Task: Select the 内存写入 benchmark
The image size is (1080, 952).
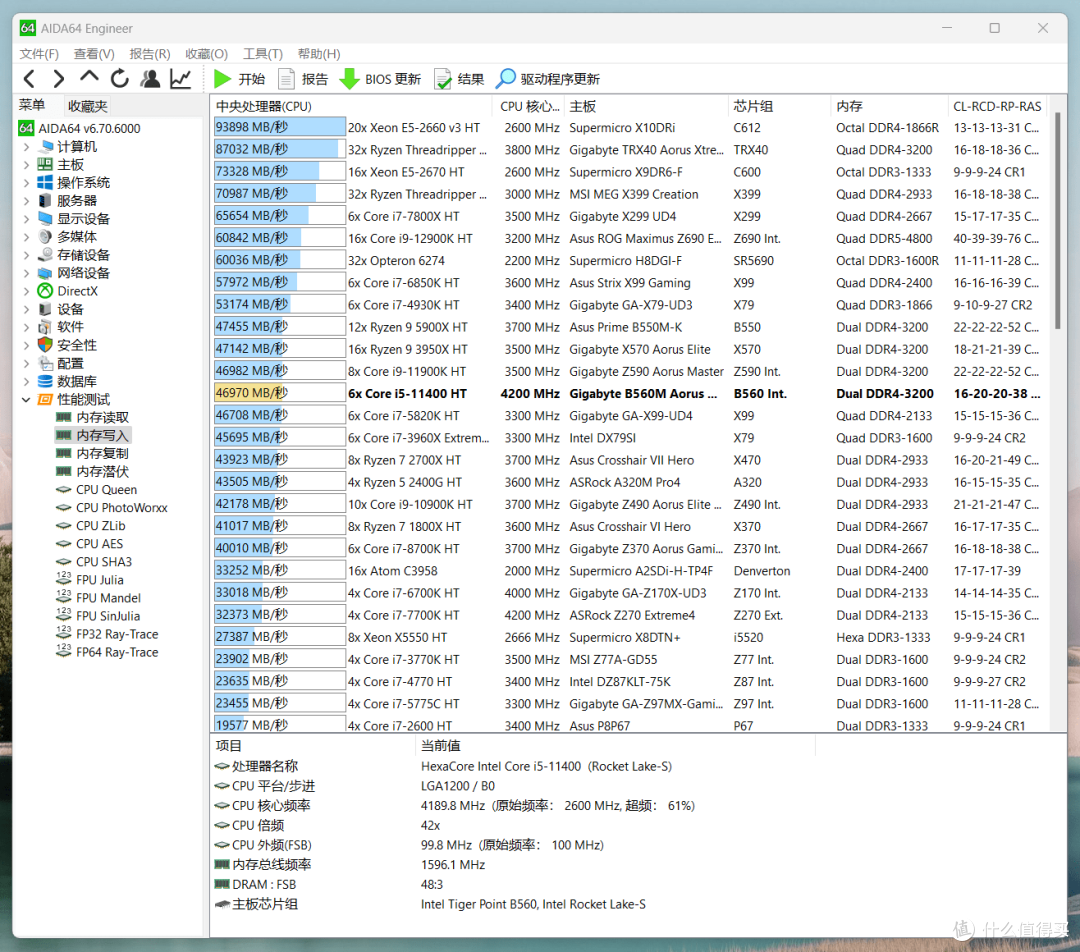Action: click(x=92, y=435)
